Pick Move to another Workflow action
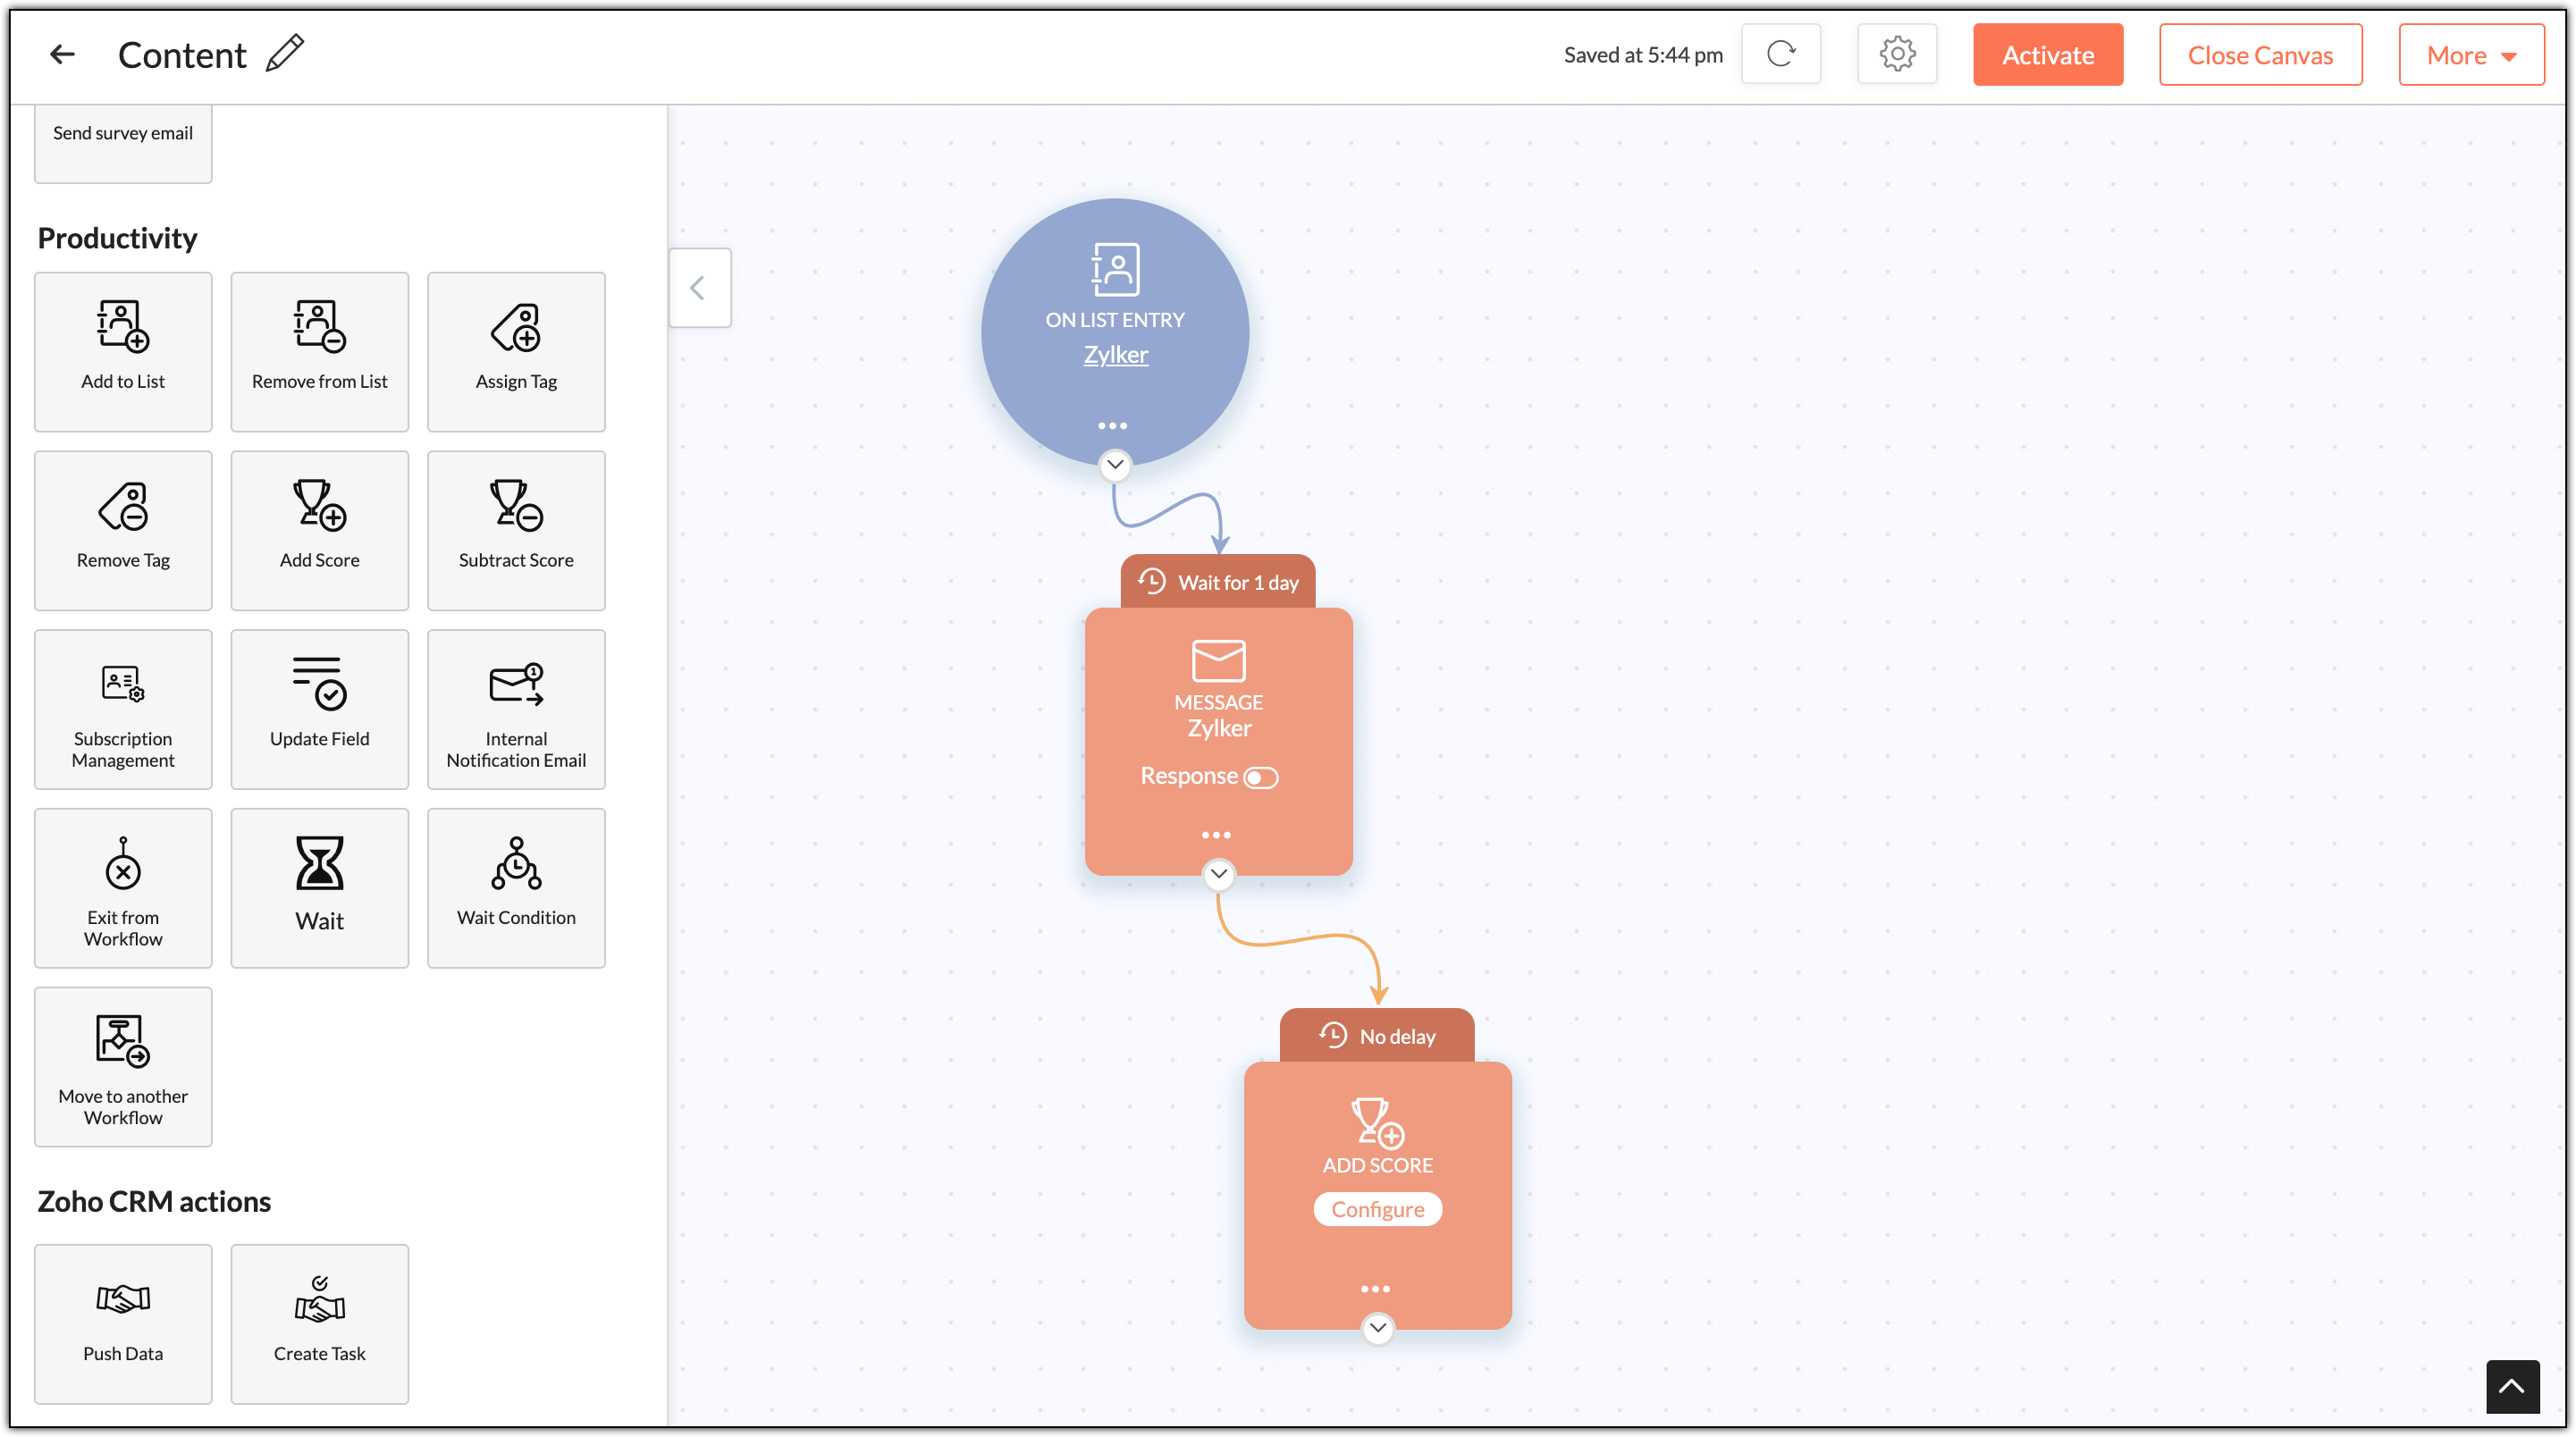The height and width of the screenshot is (1437, 2576). click(x=123, y=1067)
